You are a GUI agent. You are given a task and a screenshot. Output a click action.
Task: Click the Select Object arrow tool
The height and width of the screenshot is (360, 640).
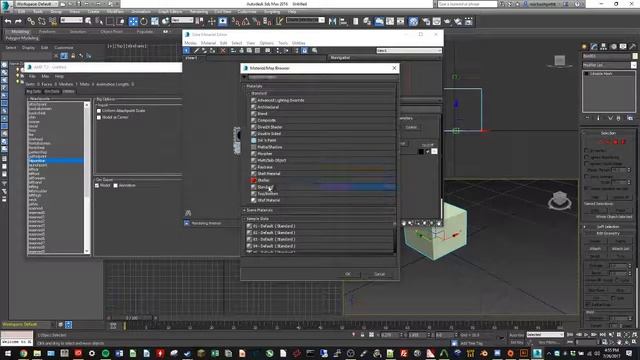pyautogui.click(x=88, y=21)
